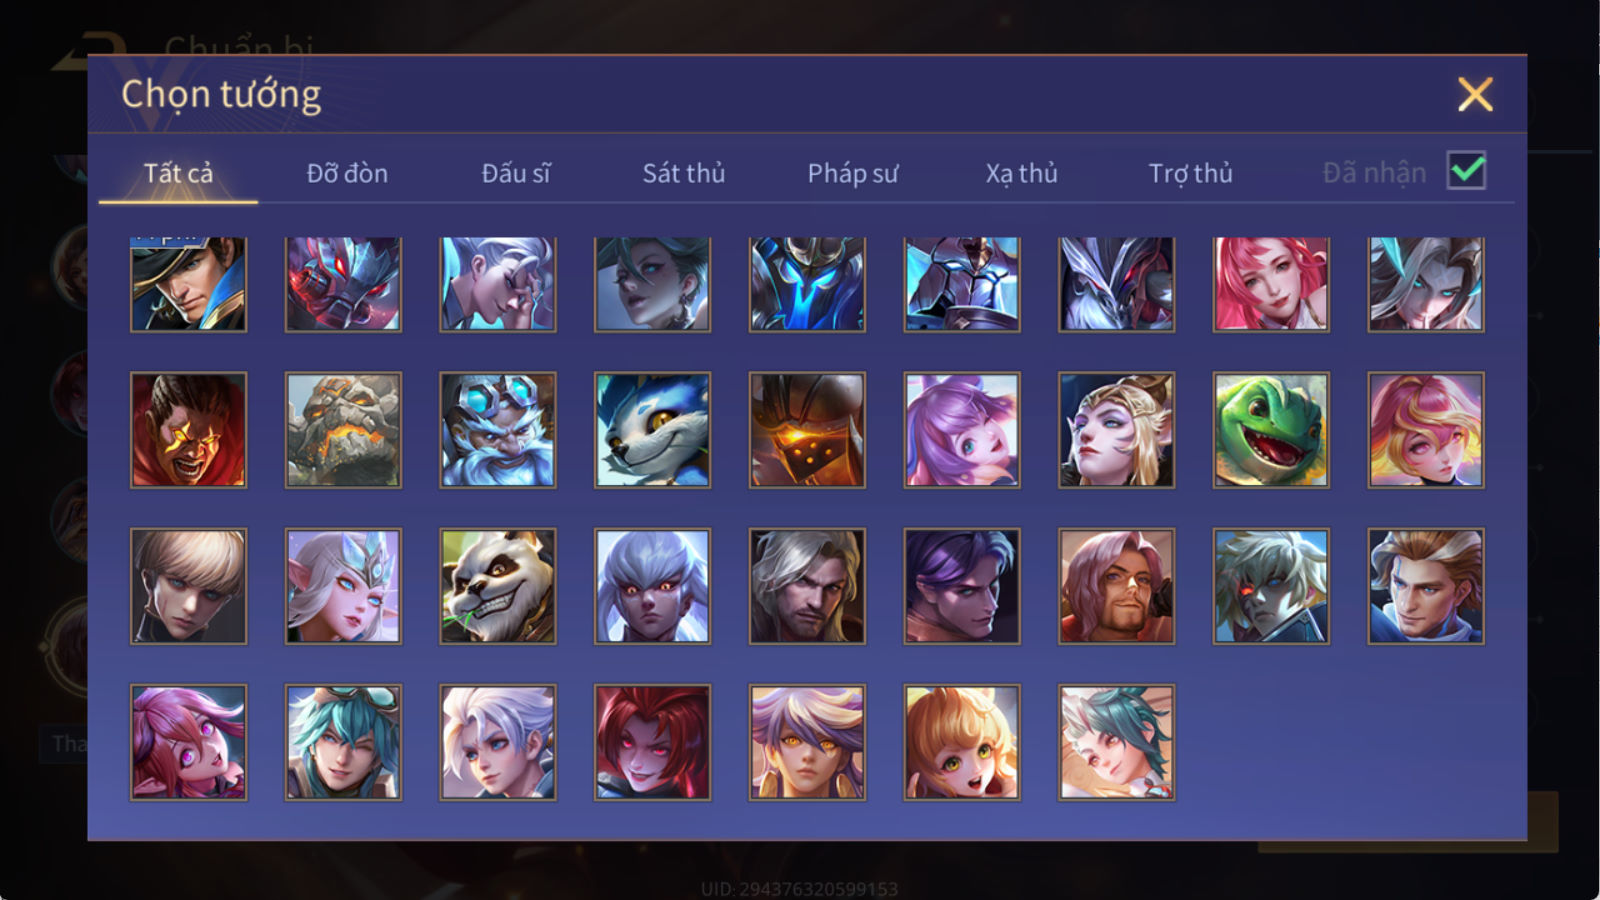Image resolution: width=1600 pixels, height=900 pixels.
Task: Close the Chọn tướng dialog
Action: click(1475, 94)
